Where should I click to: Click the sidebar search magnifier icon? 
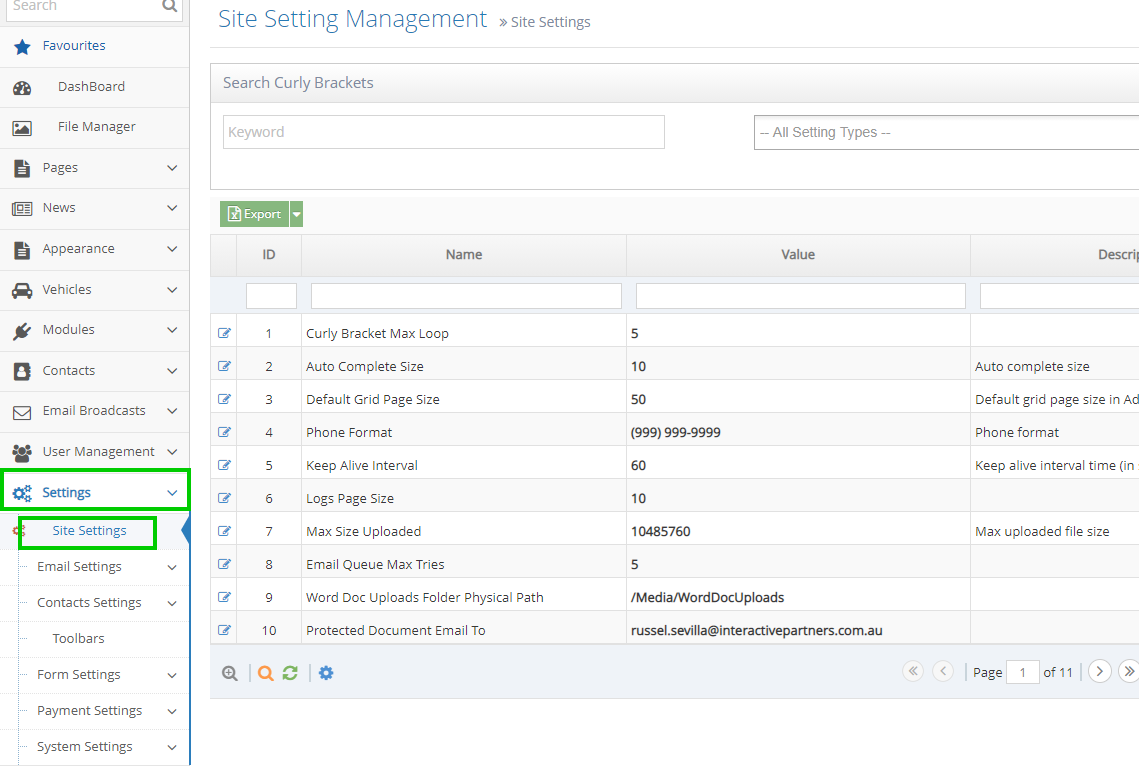click(x=170, y=6)
